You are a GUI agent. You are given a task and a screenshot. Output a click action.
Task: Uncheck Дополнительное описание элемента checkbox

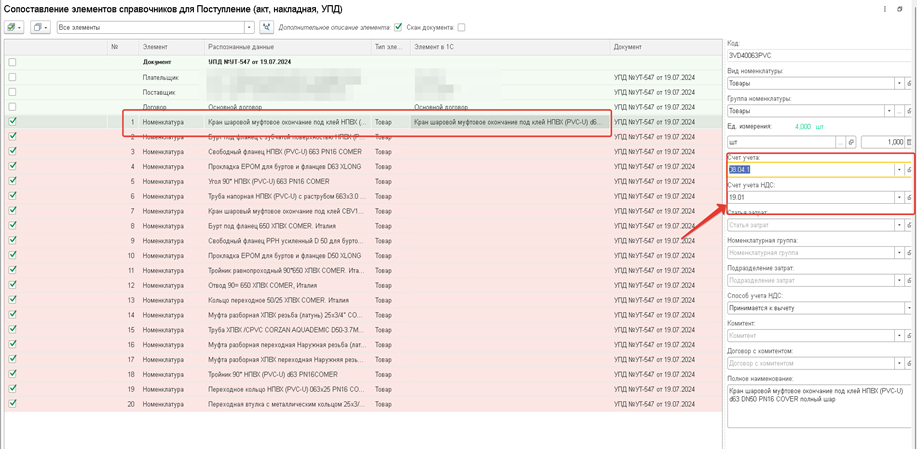pos(398,27)
